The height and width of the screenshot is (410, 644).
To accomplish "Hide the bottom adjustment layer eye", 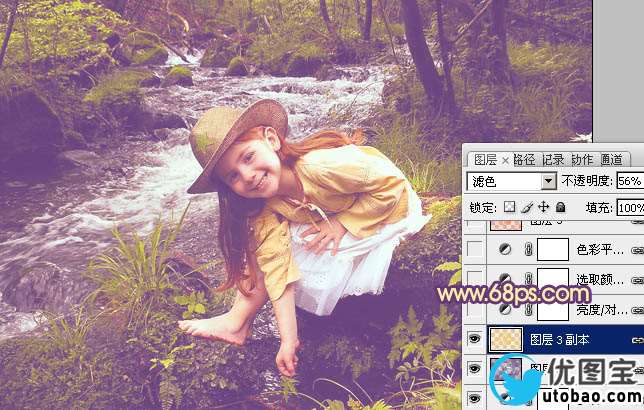I will pos(474,398).
